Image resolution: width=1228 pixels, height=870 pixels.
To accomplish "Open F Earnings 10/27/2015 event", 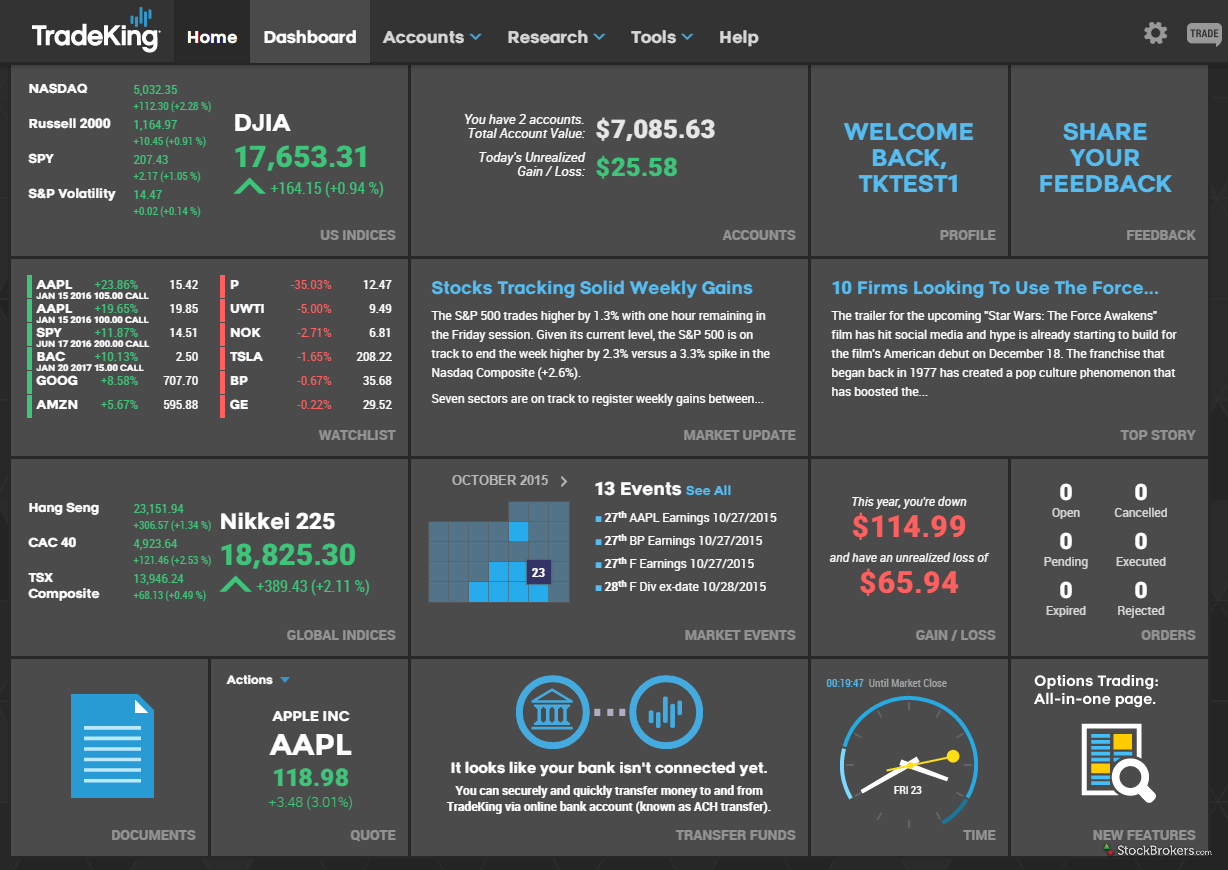I will coord(675,564).
